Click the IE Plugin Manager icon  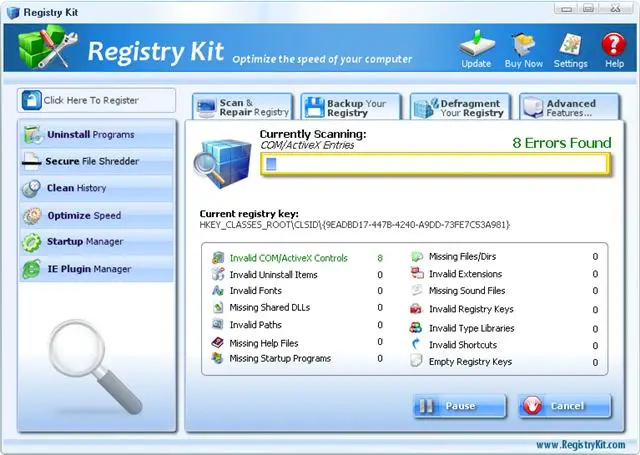pos(32,269)
